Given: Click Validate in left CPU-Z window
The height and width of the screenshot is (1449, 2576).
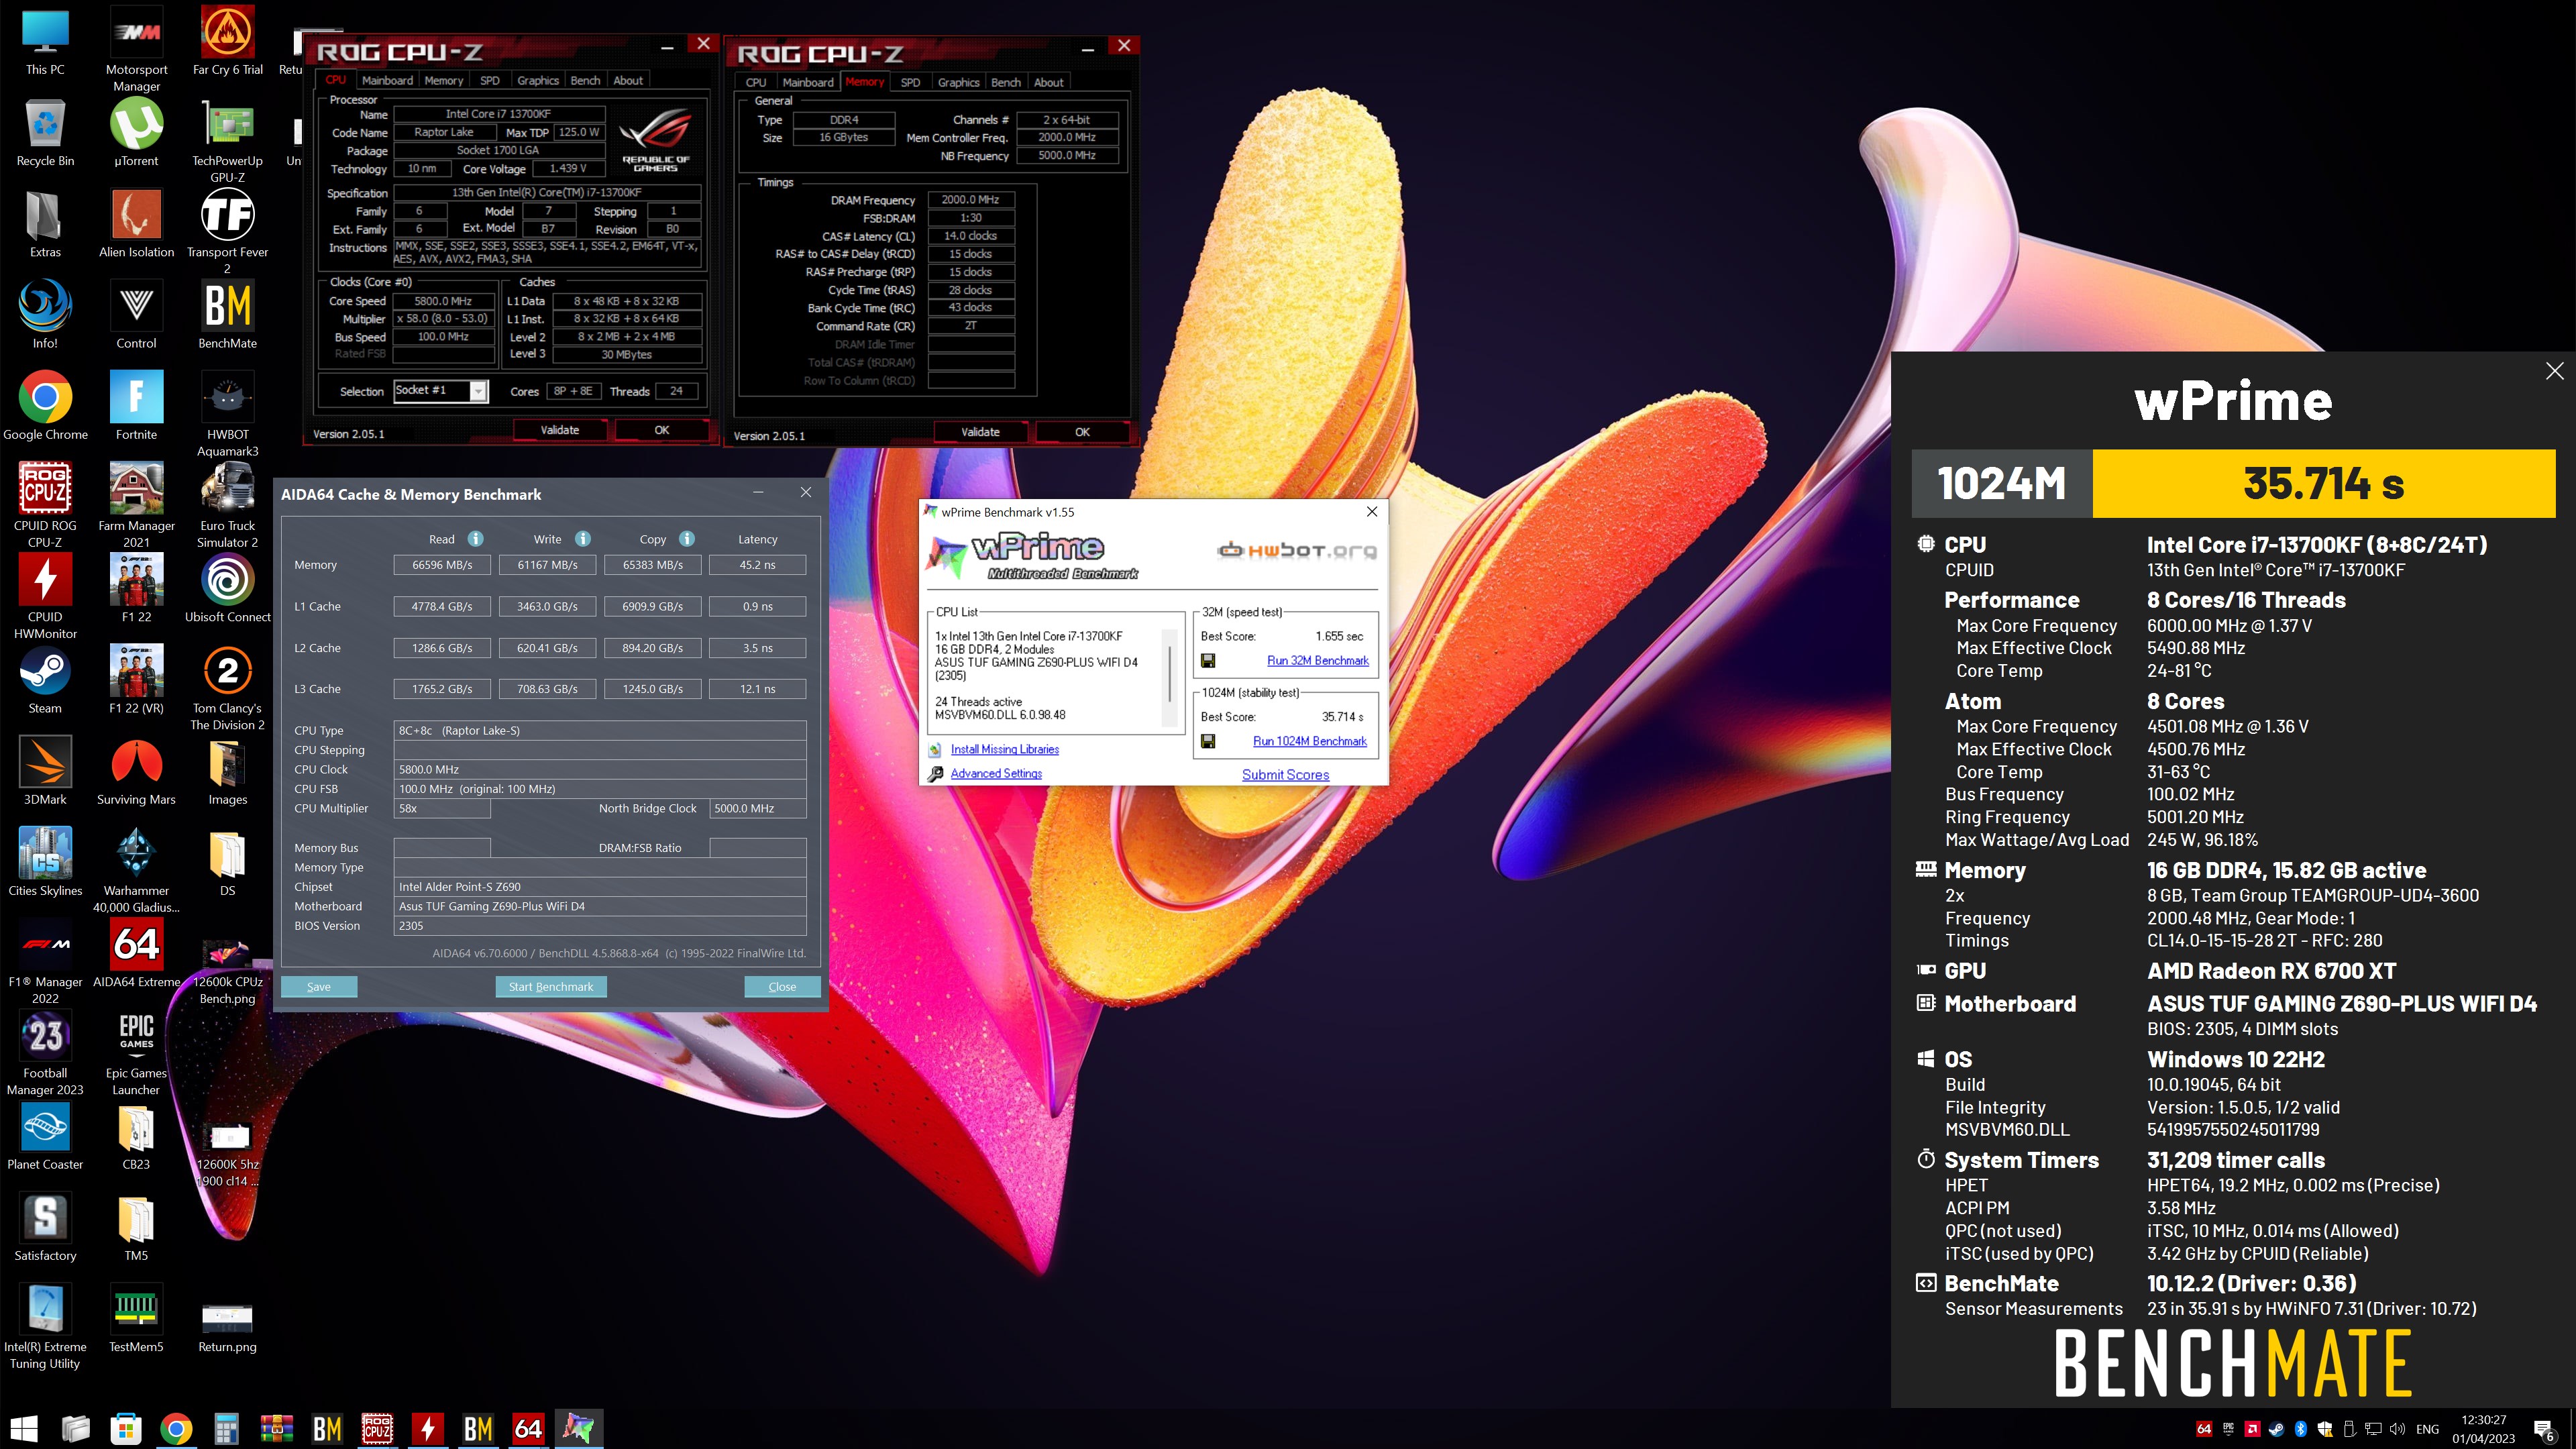Looking at the screenshot, I should (560, 430).
